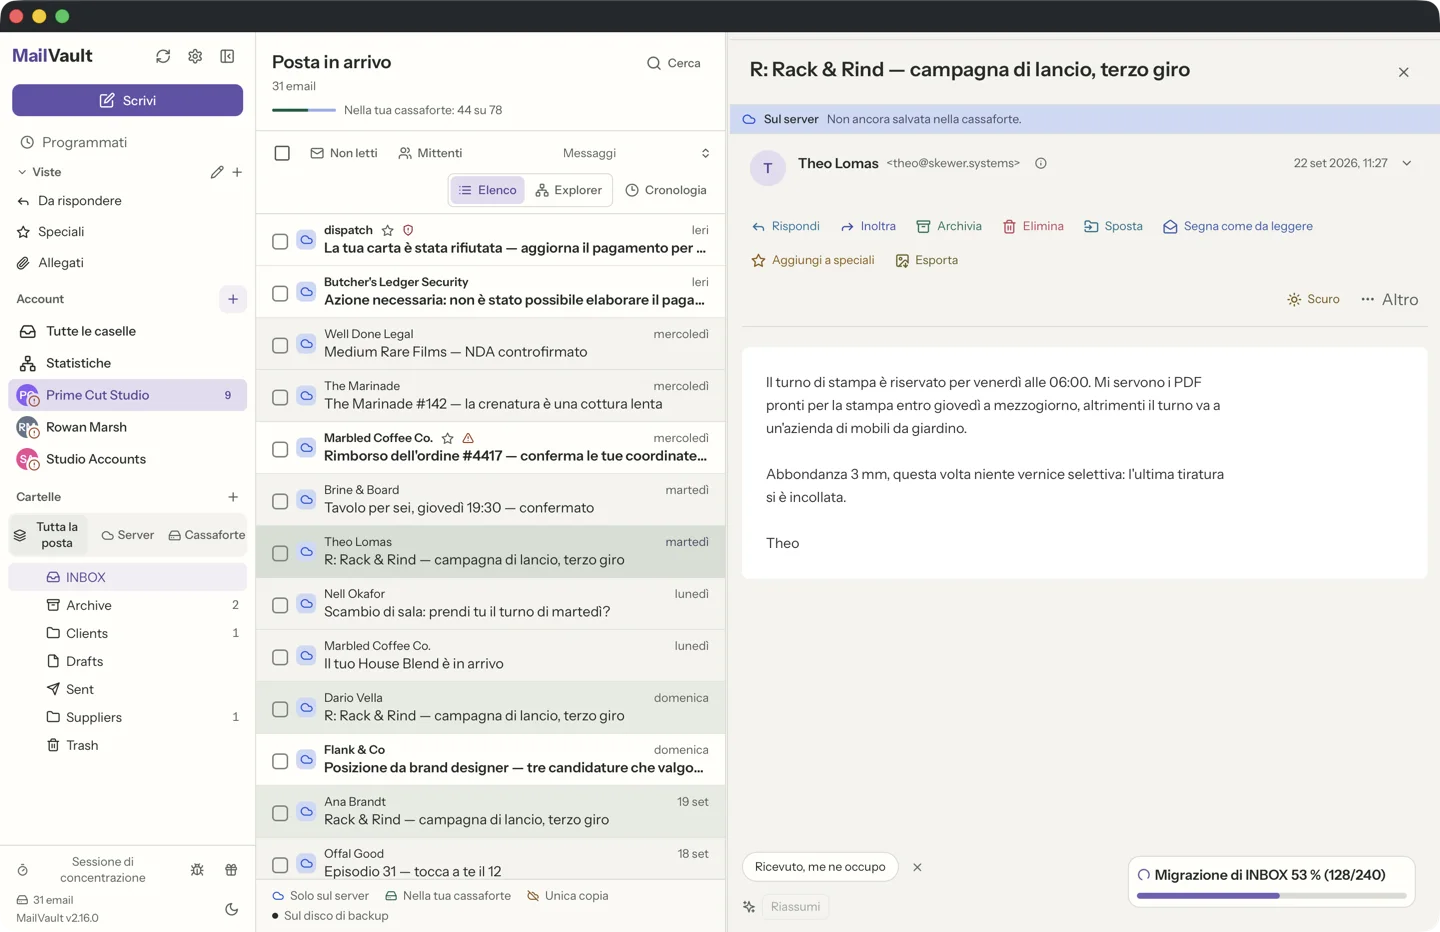Switch to the Explorer view tab
Image resolution: width=1440 pixels, height=932 pixels.
pos(569,190)
